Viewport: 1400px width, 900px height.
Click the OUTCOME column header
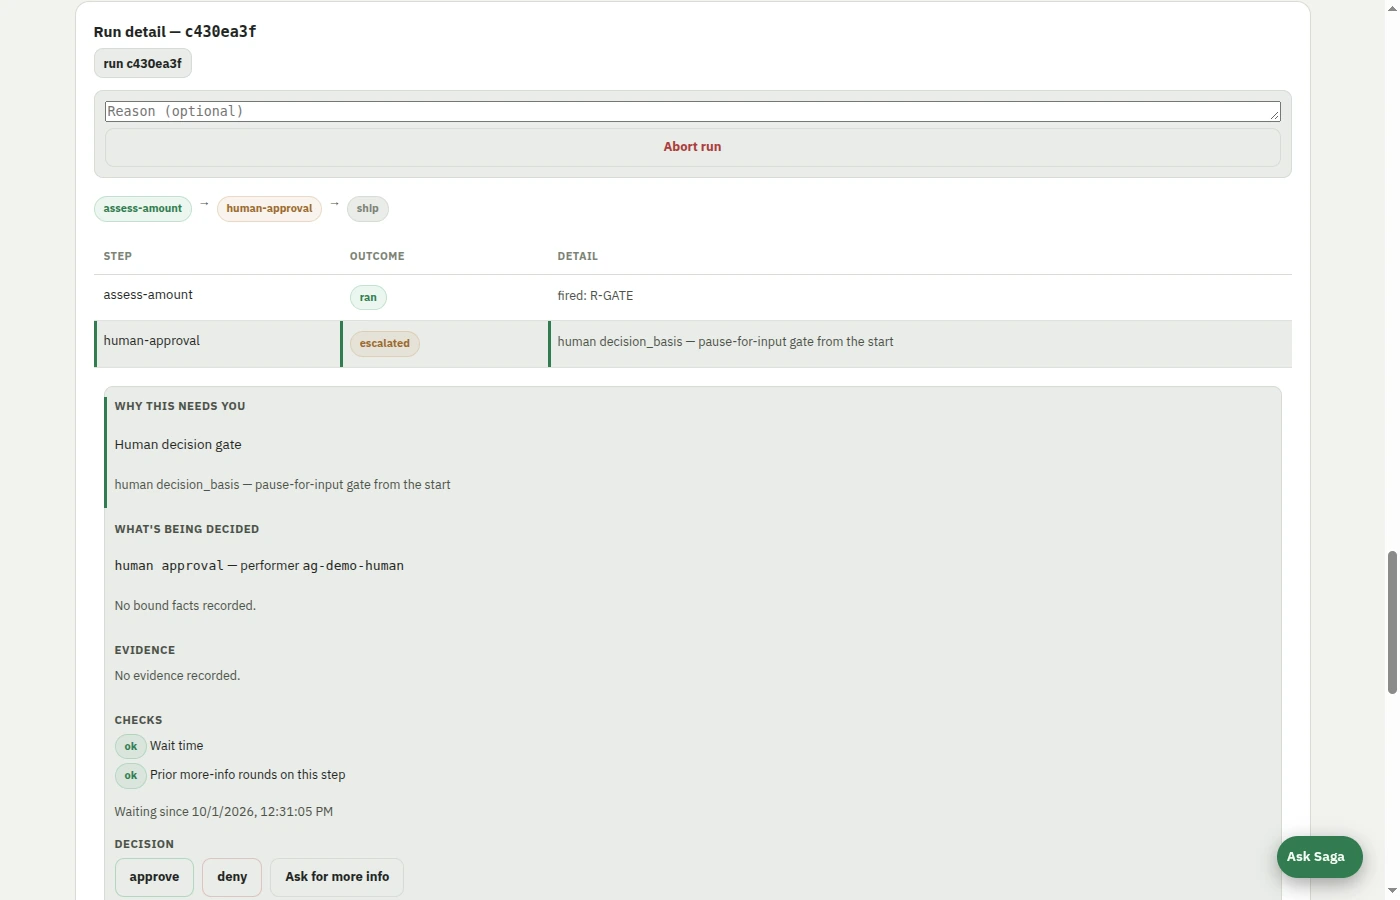pos(377,256)
